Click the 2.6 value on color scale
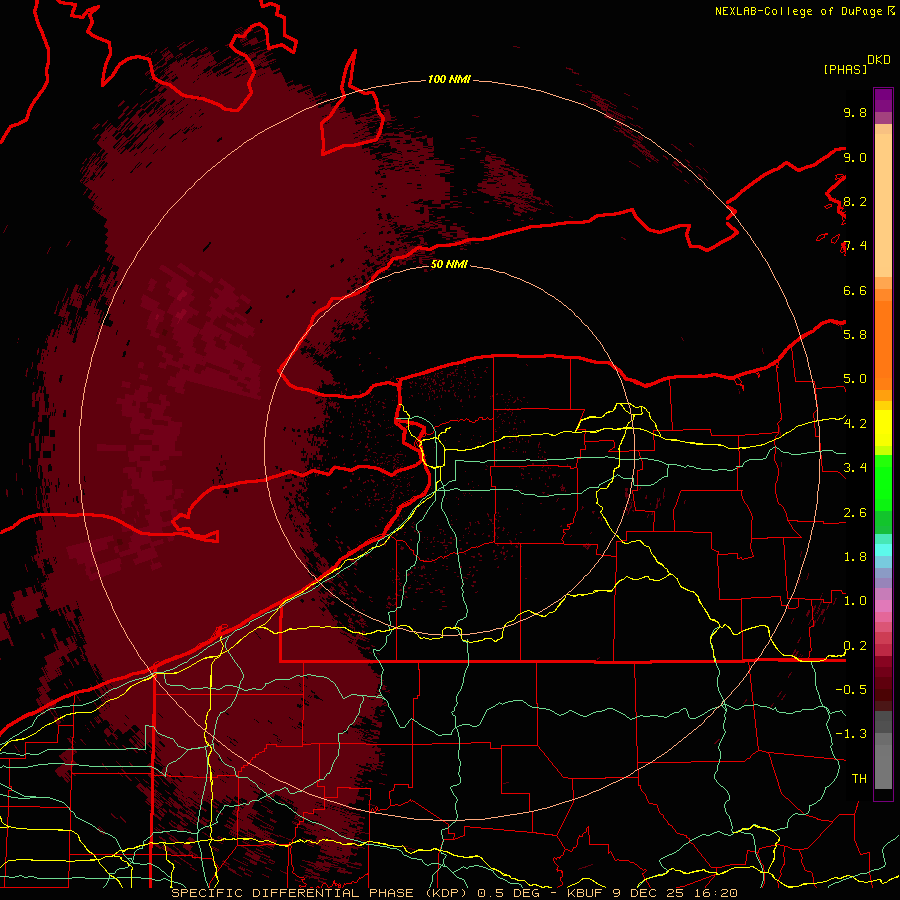This screenshot has height=900, width=900. [855, 512]
